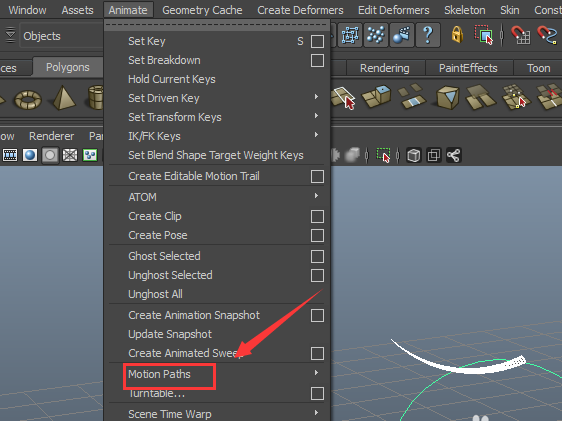Image resolution: width=562 pixels, height=421 pixels.
Task: Choose Set Blend Shape Target Weight Keys
Action: pyautogui.click(x=216, y=155)
